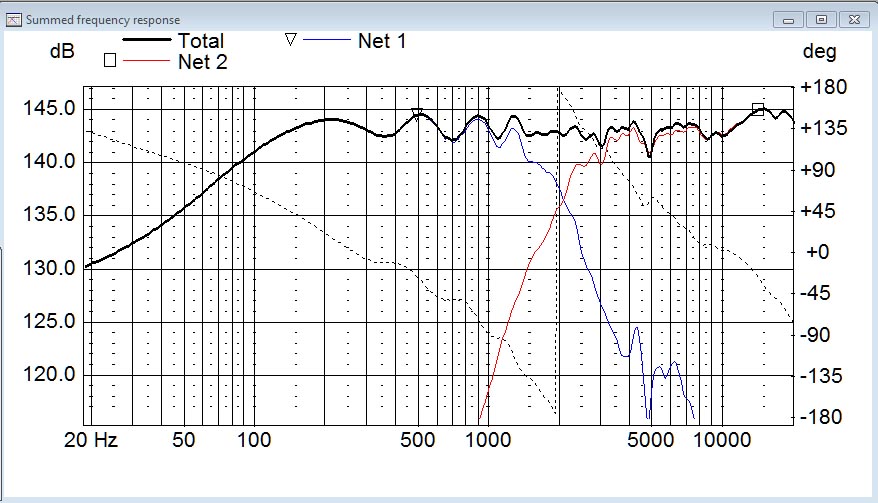Click the 130.0 dB axis value
The image size is (878, 503).
point(49,268)
